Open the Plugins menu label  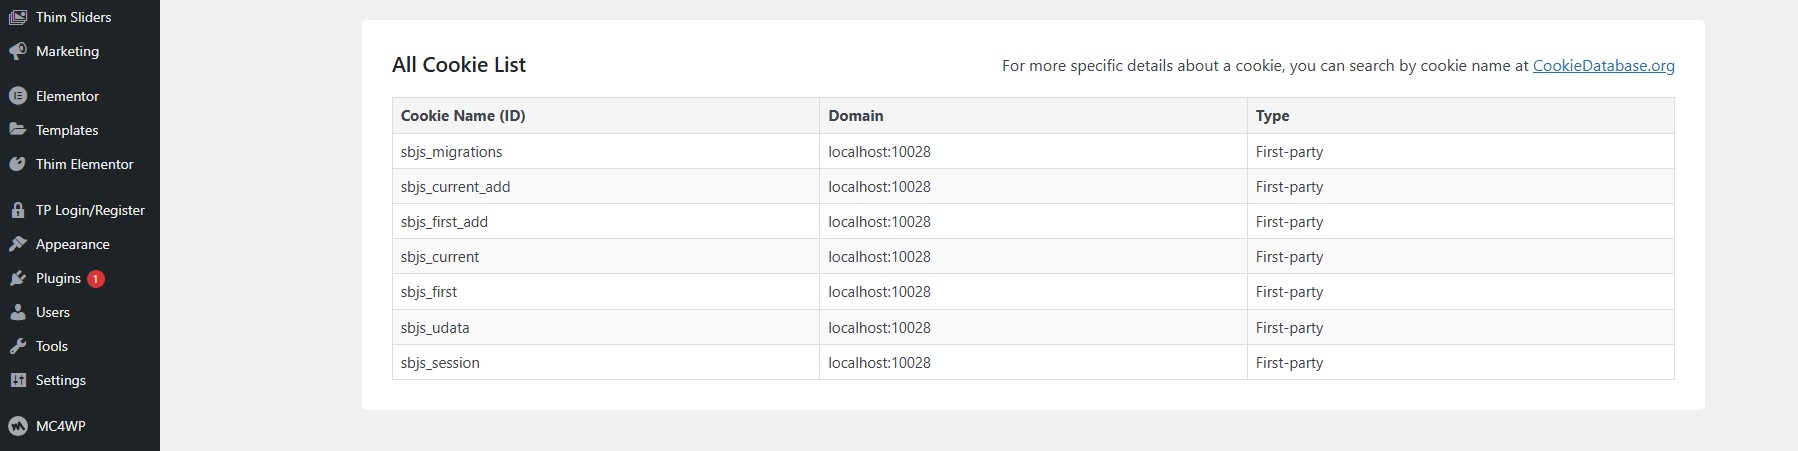point(58,278)
